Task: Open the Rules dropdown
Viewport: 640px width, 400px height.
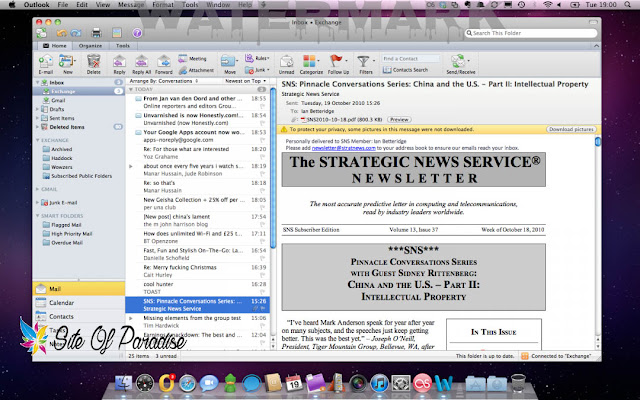Action: pos(257,58)
